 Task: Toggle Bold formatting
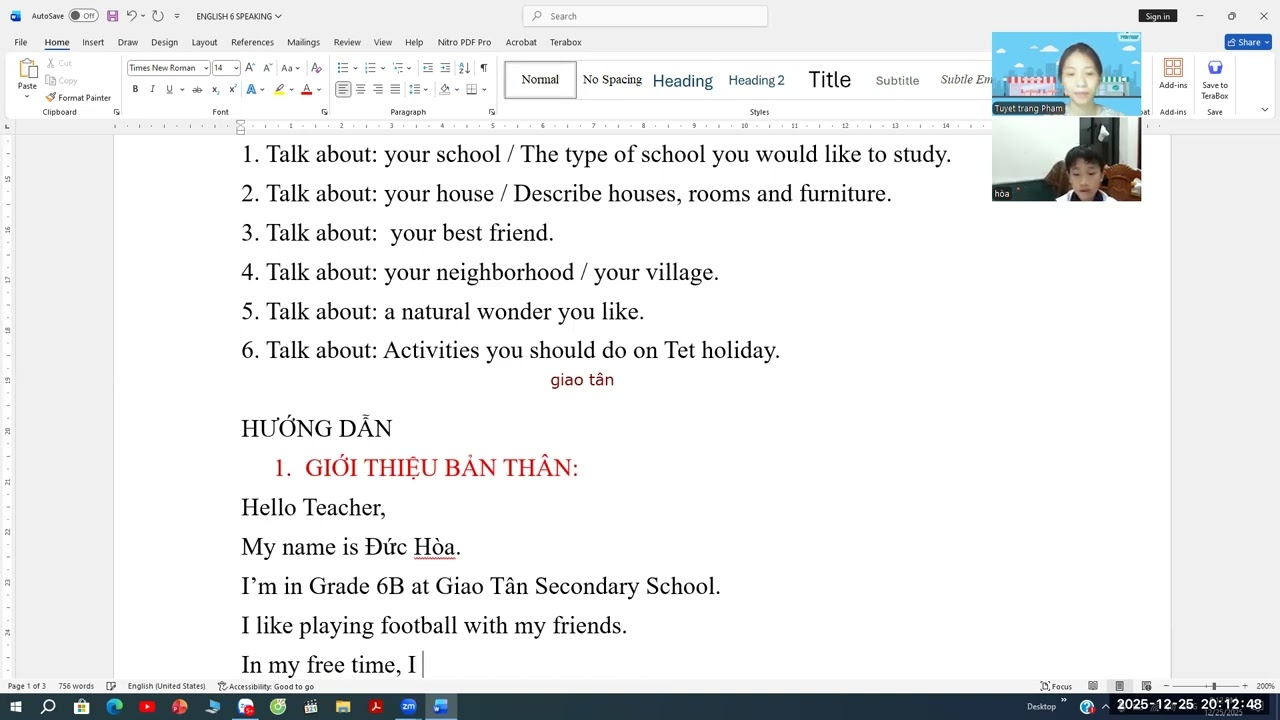tap(135, 90)
